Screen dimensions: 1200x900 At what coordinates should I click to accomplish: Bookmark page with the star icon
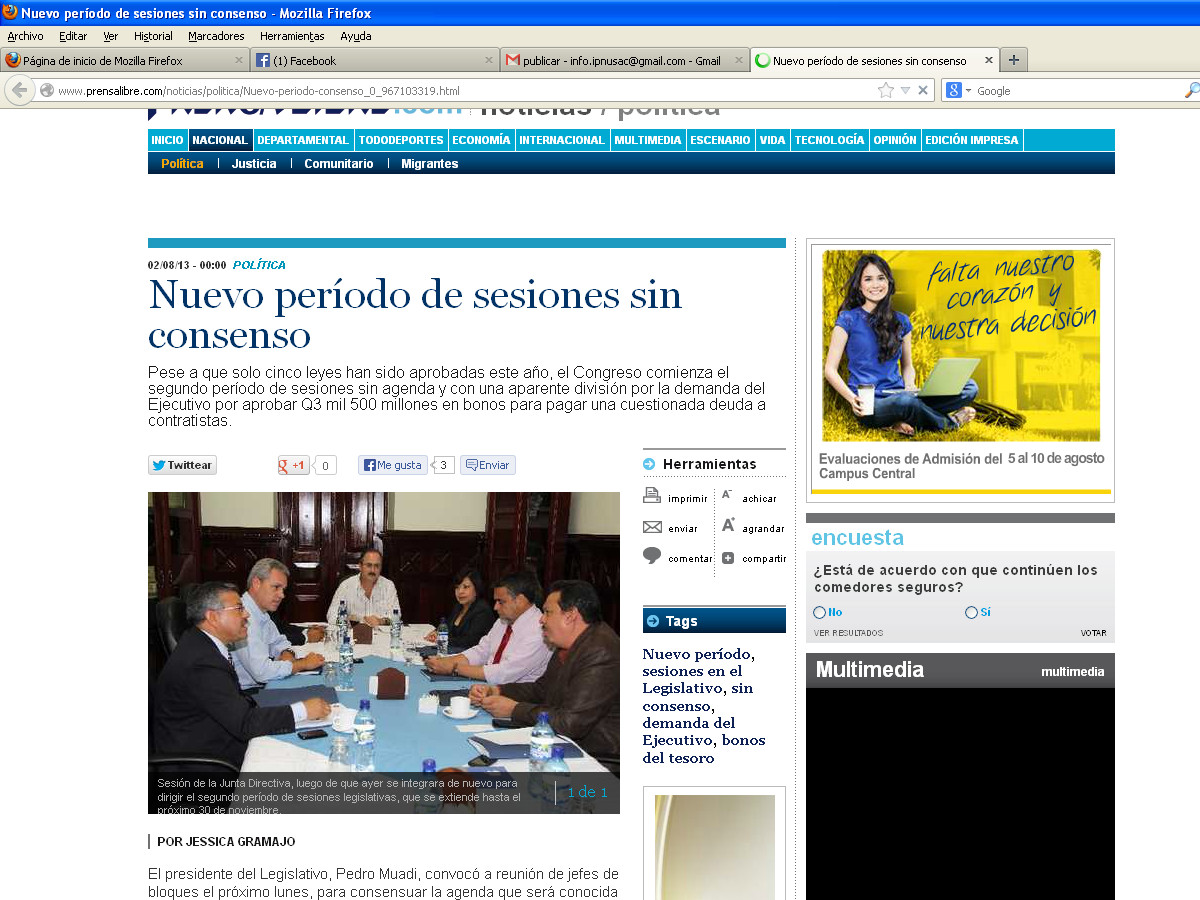pyautogui.click(x=885, y=90)
